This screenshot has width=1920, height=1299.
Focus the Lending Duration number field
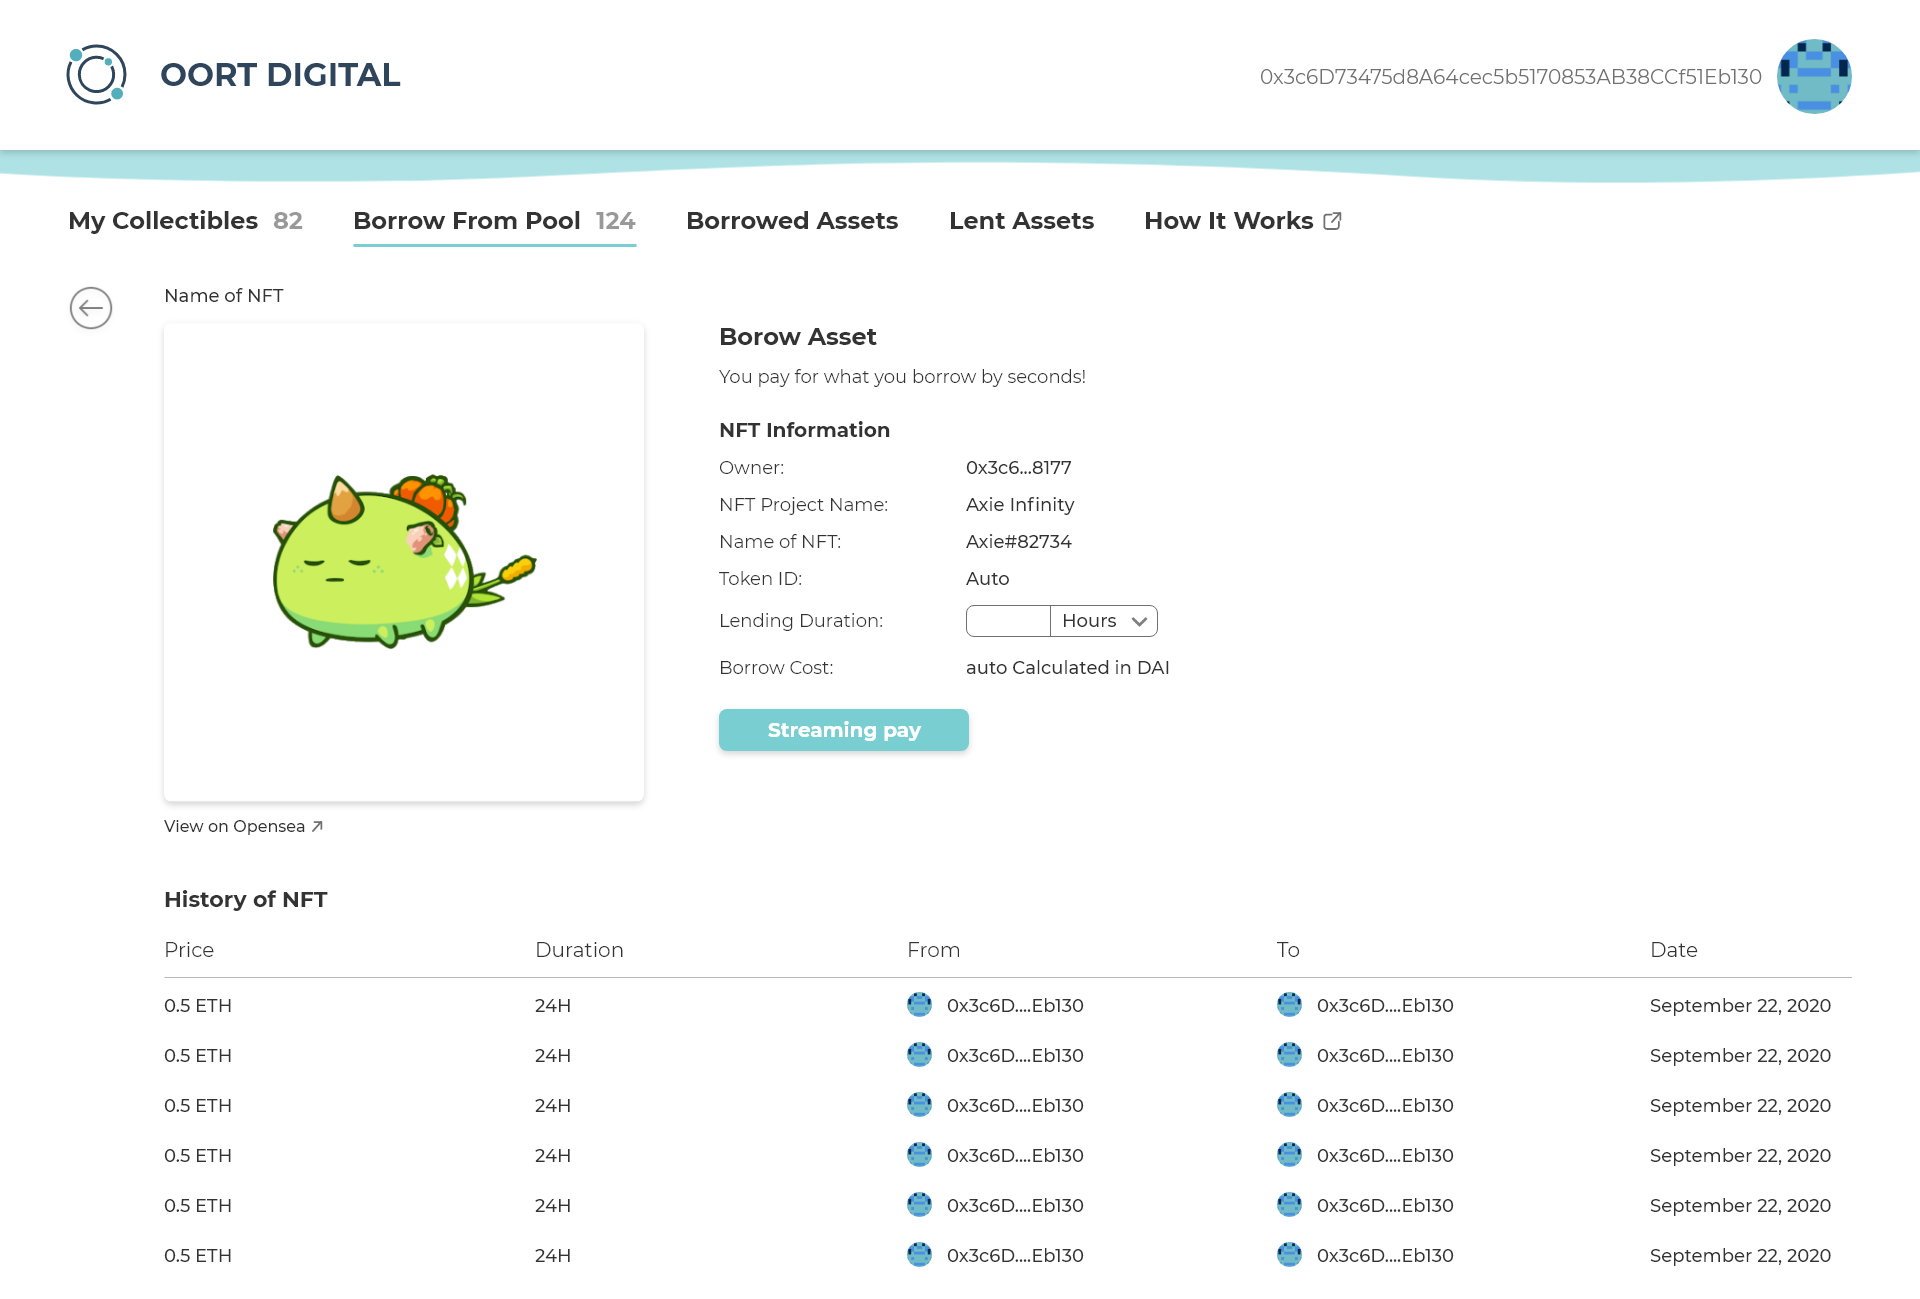tap(1008, 621)
